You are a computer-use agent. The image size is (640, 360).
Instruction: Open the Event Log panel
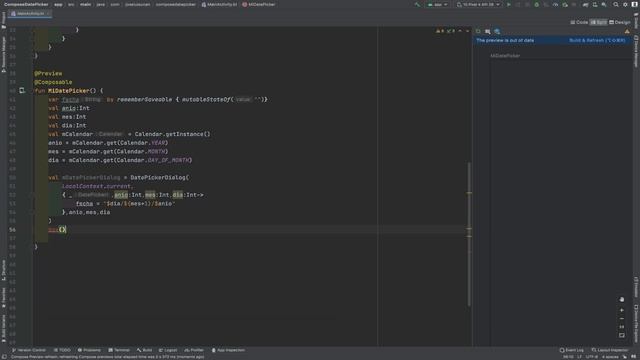(x=571, y=350)
